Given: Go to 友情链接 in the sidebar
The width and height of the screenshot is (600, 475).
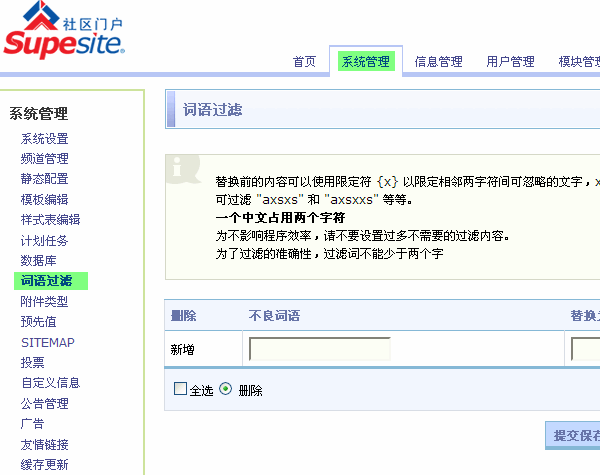Looking at the screenshot, I should 45,445.
